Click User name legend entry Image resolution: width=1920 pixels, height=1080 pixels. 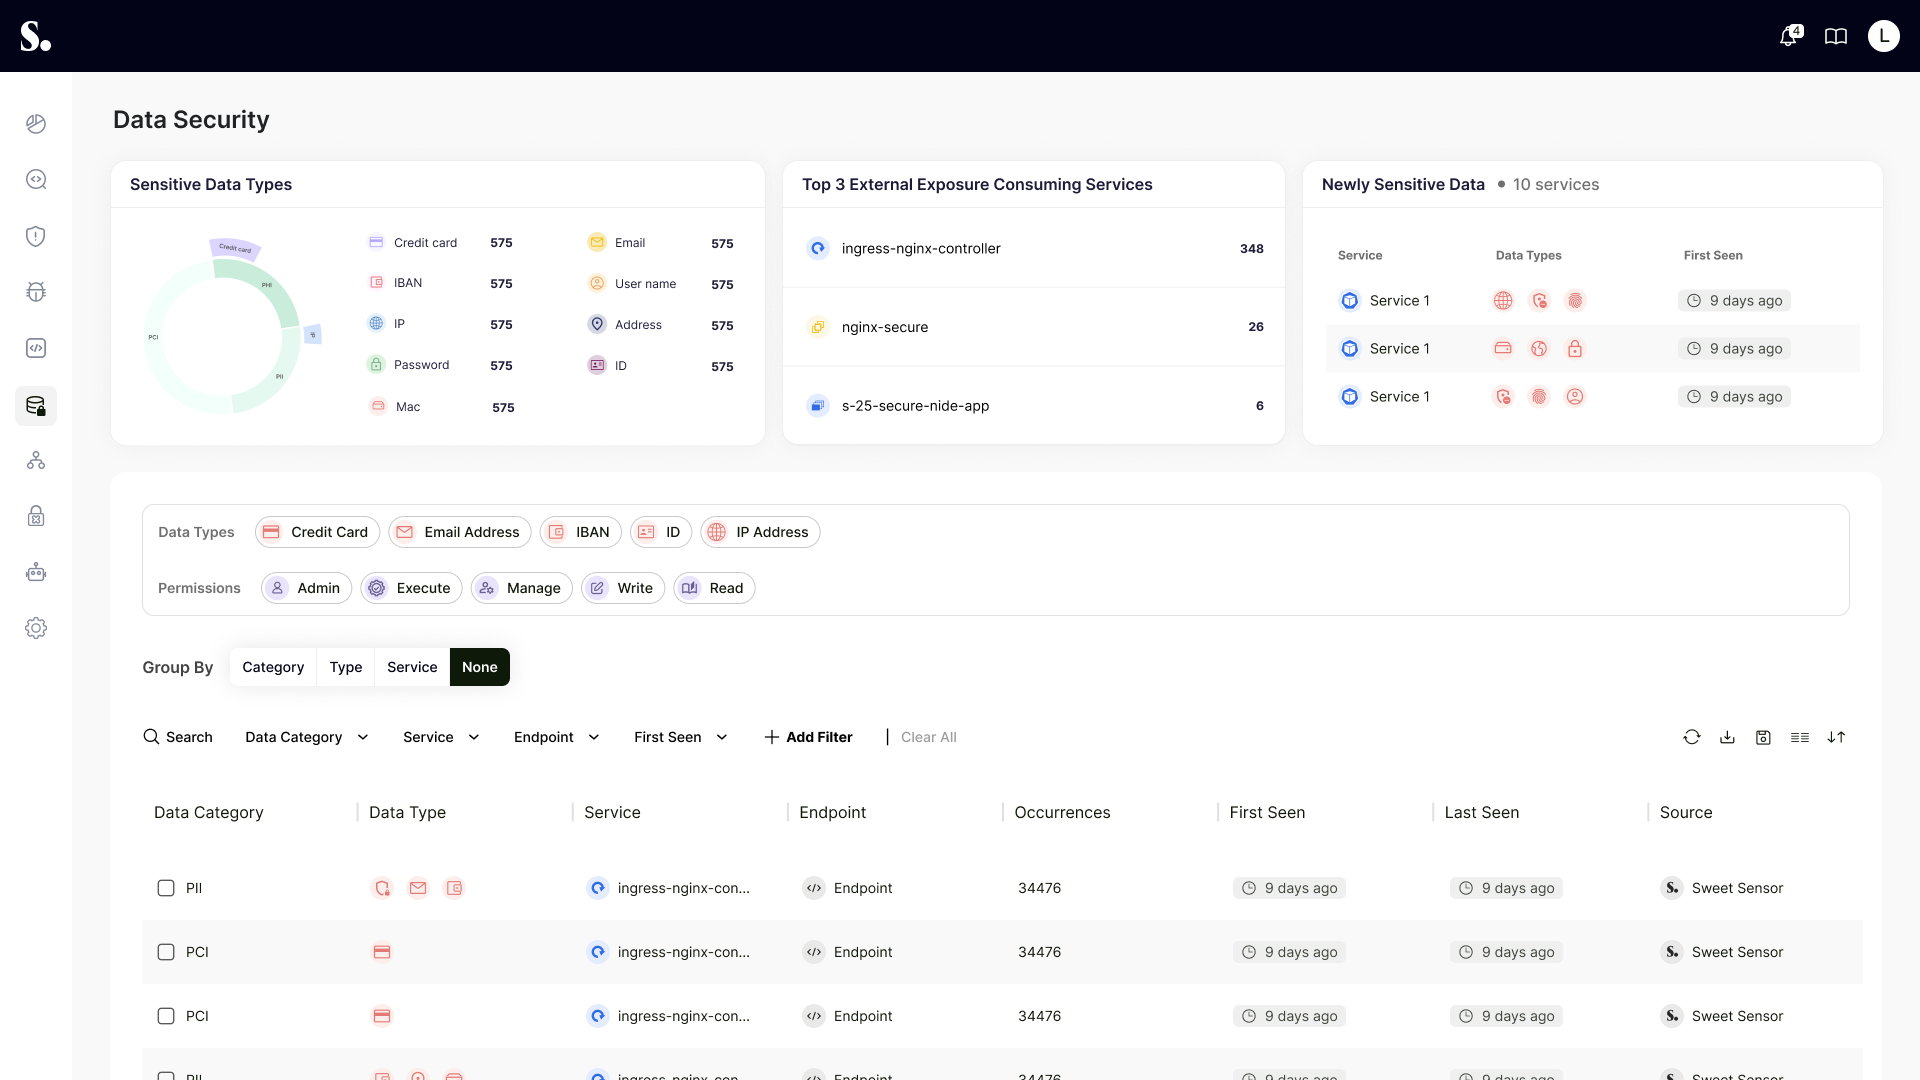(661, 284)
